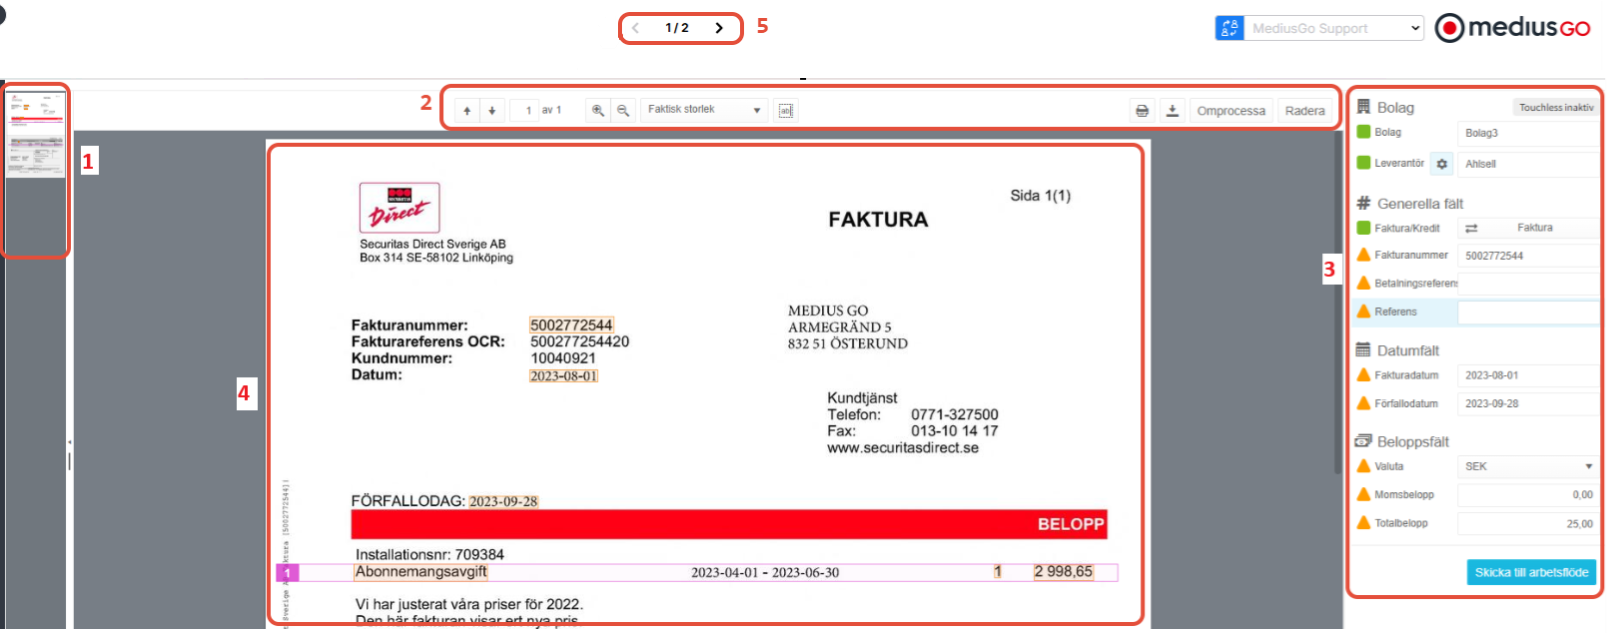Click the warning triangle beside Betalningsreferens
1610x635 pixels.
click(x=1363, y=283)
